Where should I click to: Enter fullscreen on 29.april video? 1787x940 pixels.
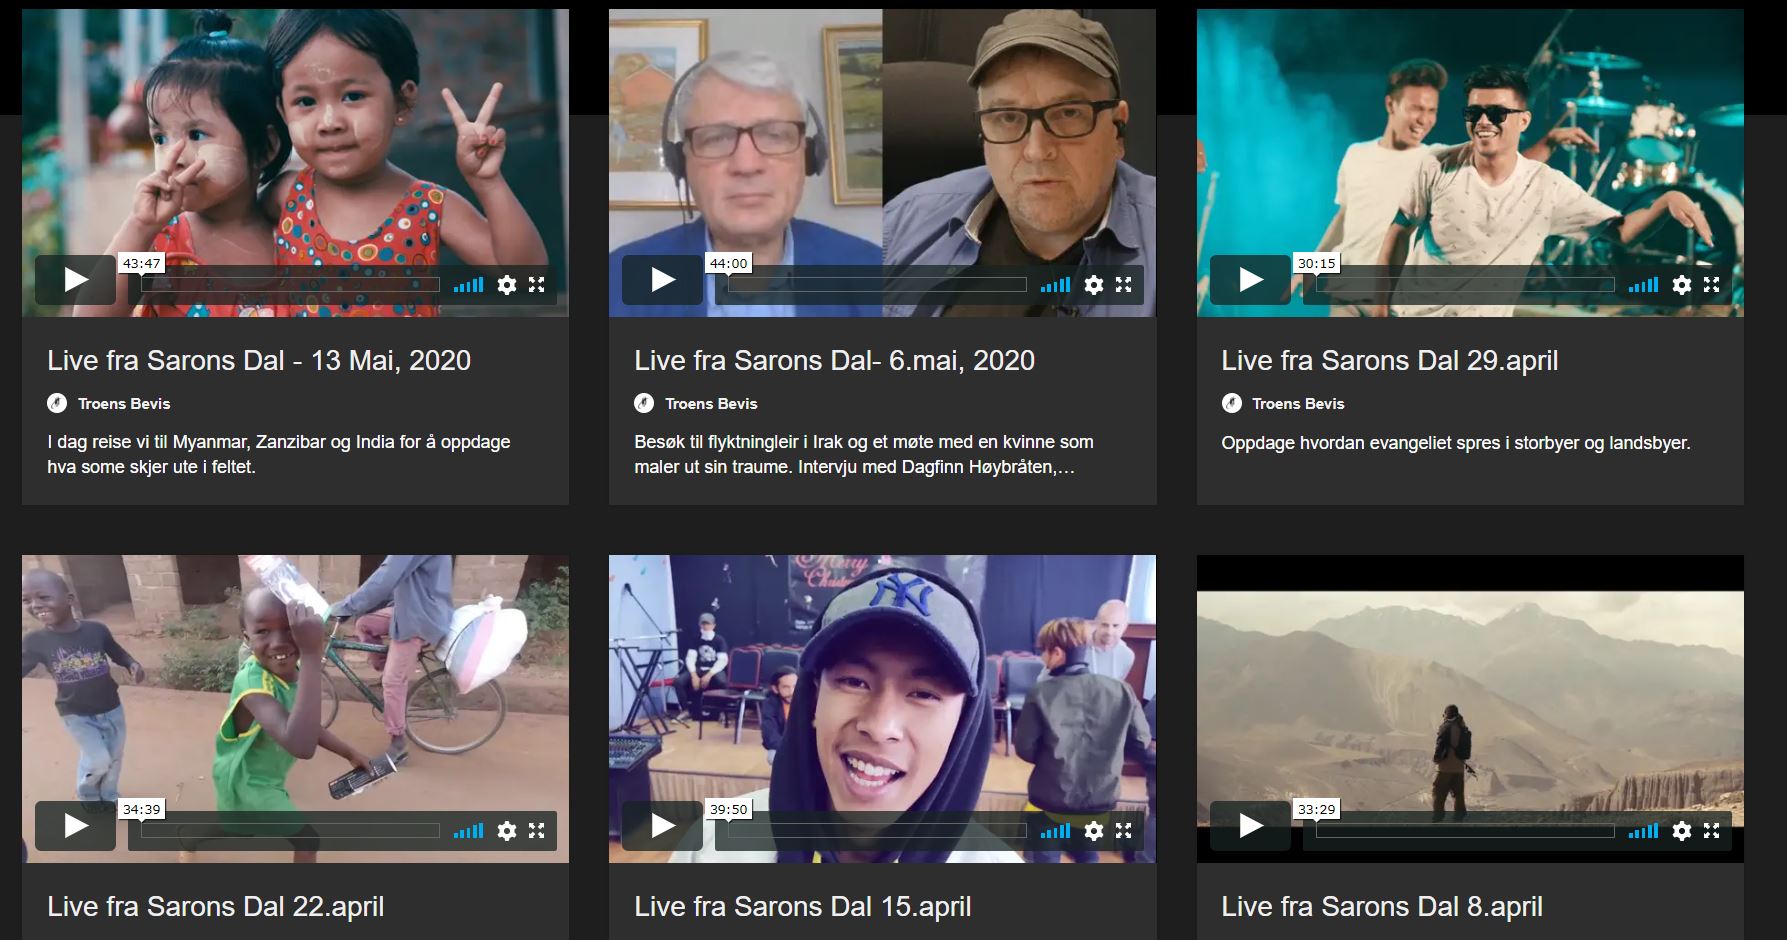click(x=1711, y=285)
